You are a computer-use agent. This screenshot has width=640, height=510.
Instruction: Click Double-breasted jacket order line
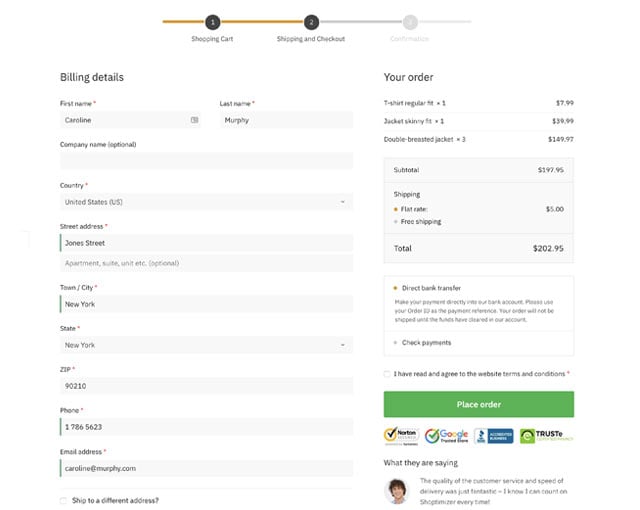479,140
